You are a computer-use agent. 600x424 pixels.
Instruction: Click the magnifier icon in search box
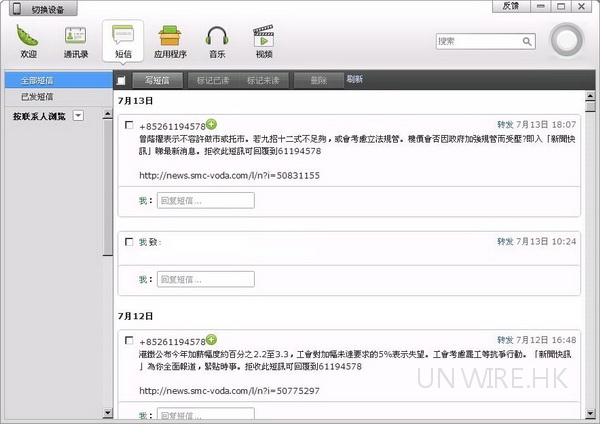pos(530,41)
